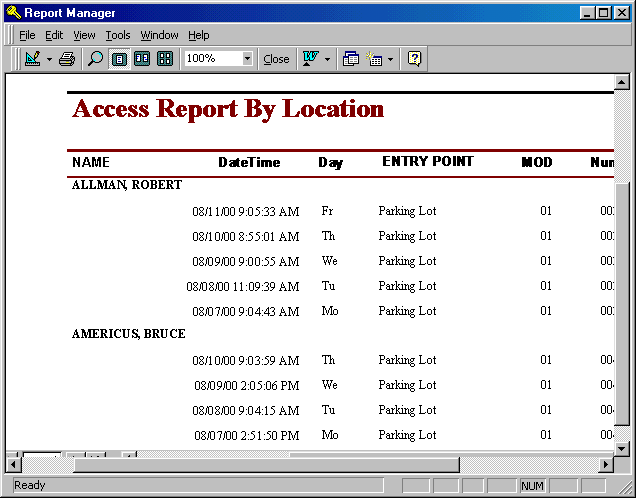Open Help with the question mark icon
This screenshot has width=636, height=498.
(414, 59)
